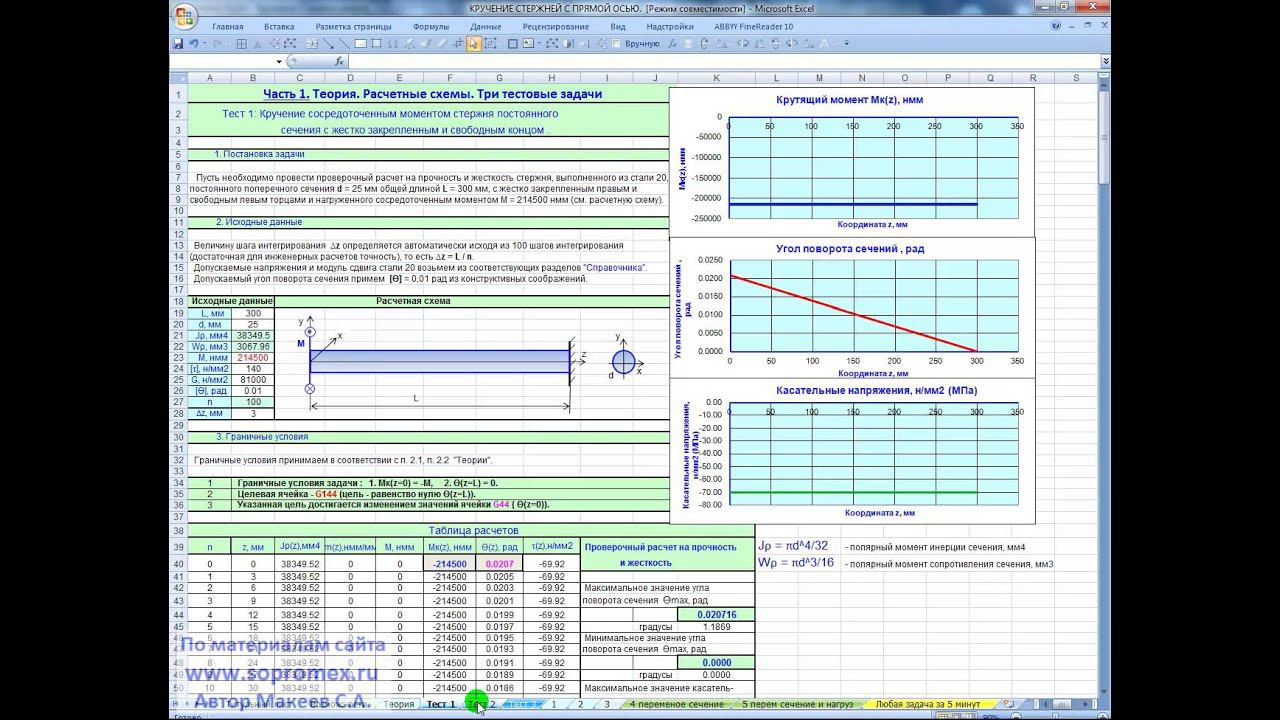Click the selection arrow pointer tool
Viewport: 1280px width, 720px height.
[474, 44]
